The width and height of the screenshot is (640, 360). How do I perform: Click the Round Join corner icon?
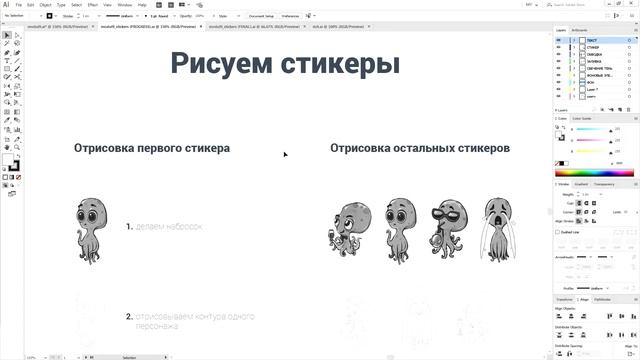[587, 212]
